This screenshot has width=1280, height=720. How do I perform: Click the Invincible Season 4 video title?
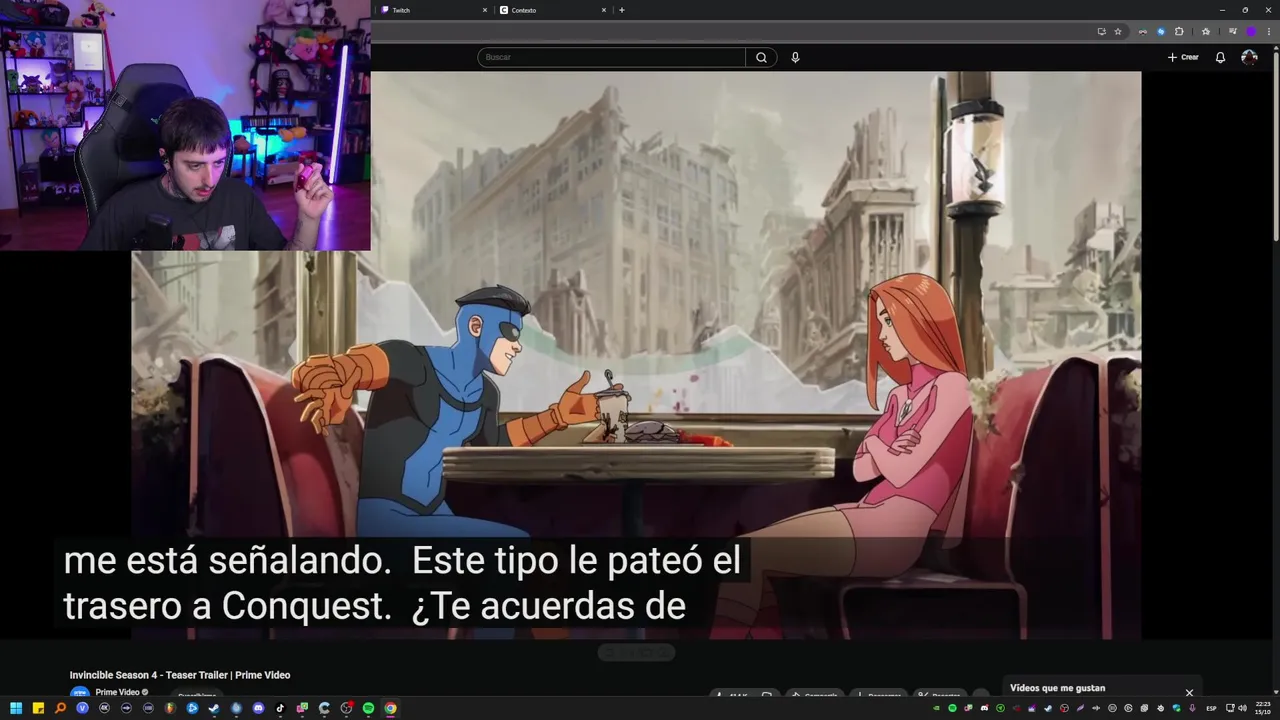pos(180,675)
